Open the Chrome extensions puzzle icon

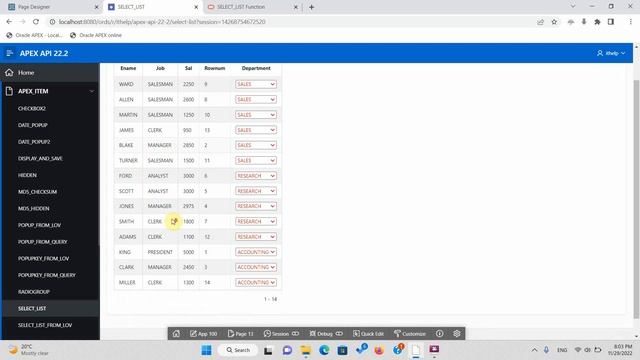tap(597, 22)
